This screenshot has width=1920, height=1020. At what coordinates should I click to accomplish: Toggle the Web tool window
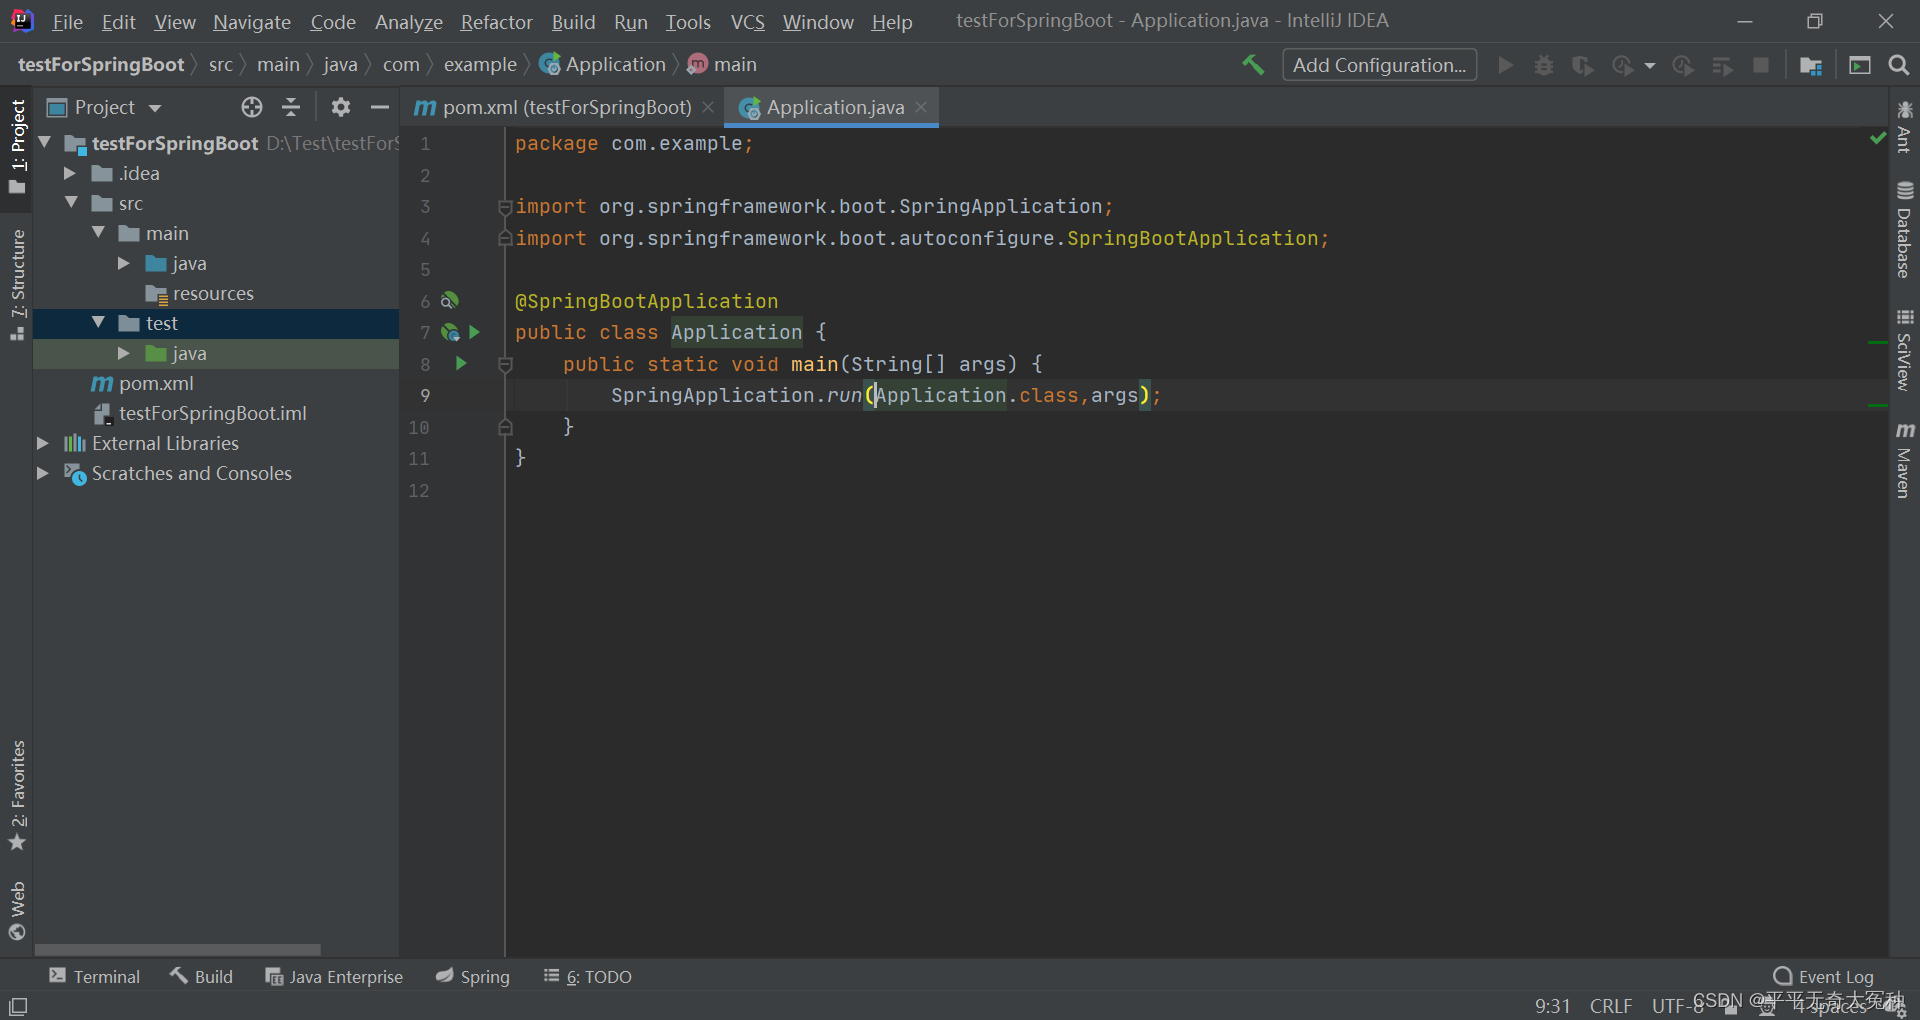click(x=17, y=911)
